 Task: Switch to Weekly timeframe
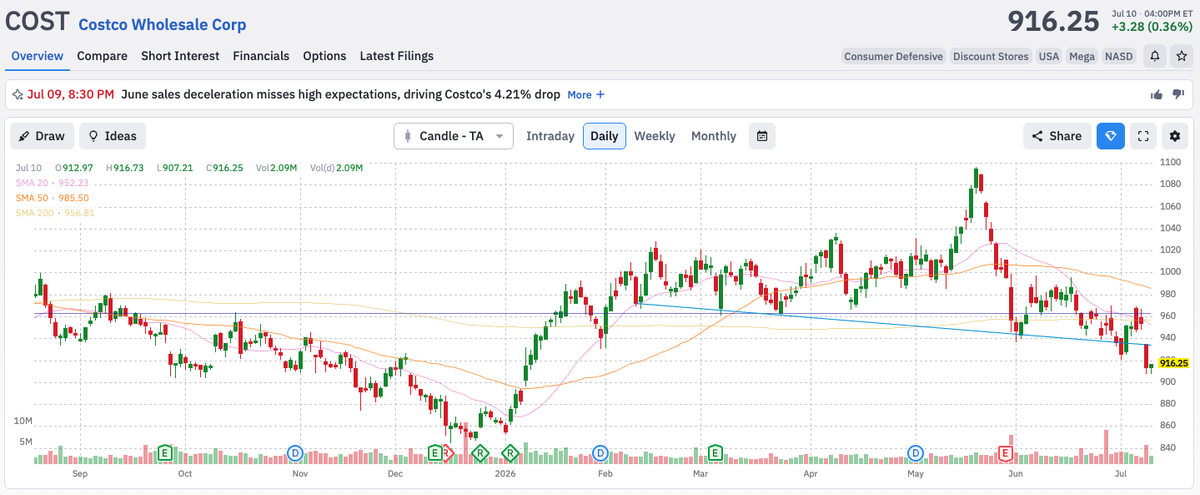654,136
